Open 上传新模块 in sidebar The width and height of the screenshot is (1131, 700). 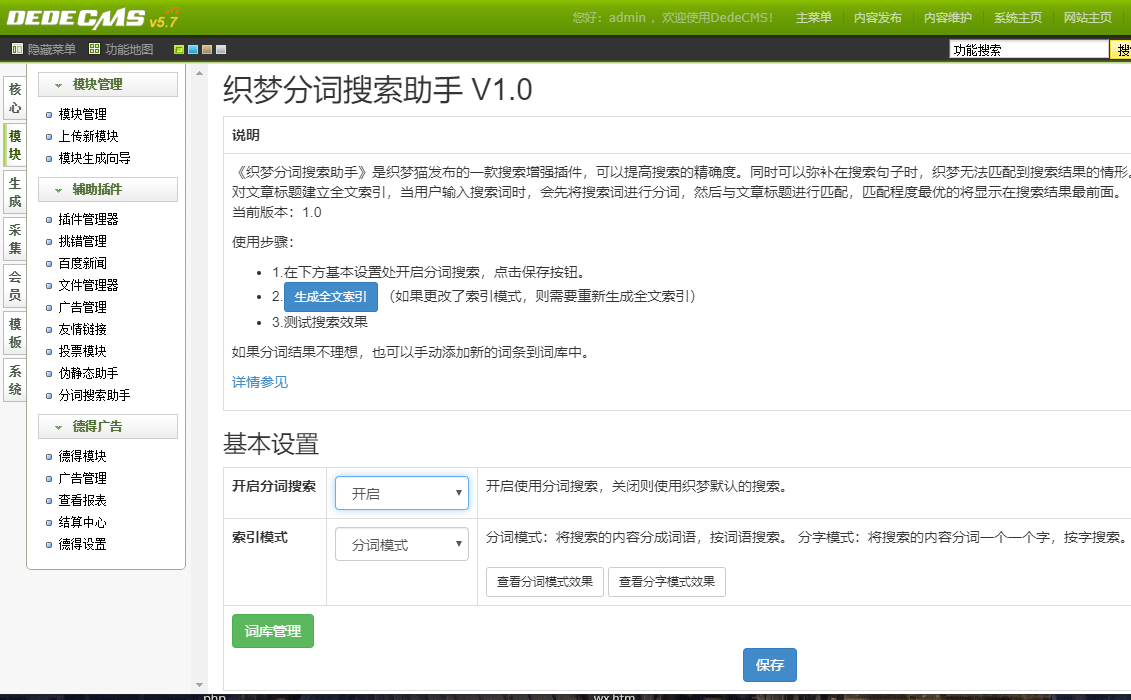[88, 136]
